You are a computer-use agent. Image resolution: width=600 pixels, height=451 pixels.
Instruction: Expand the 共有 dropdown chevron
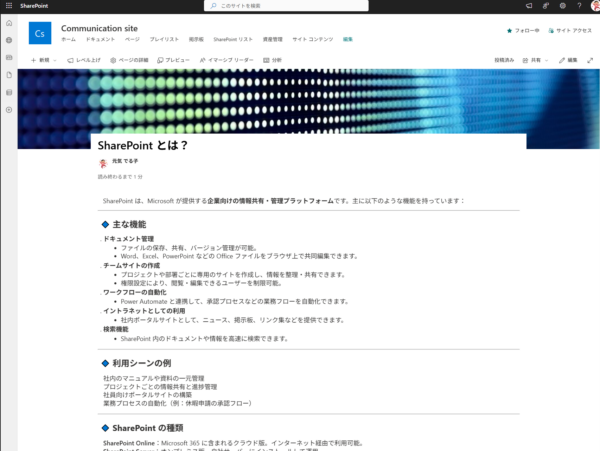546,60
